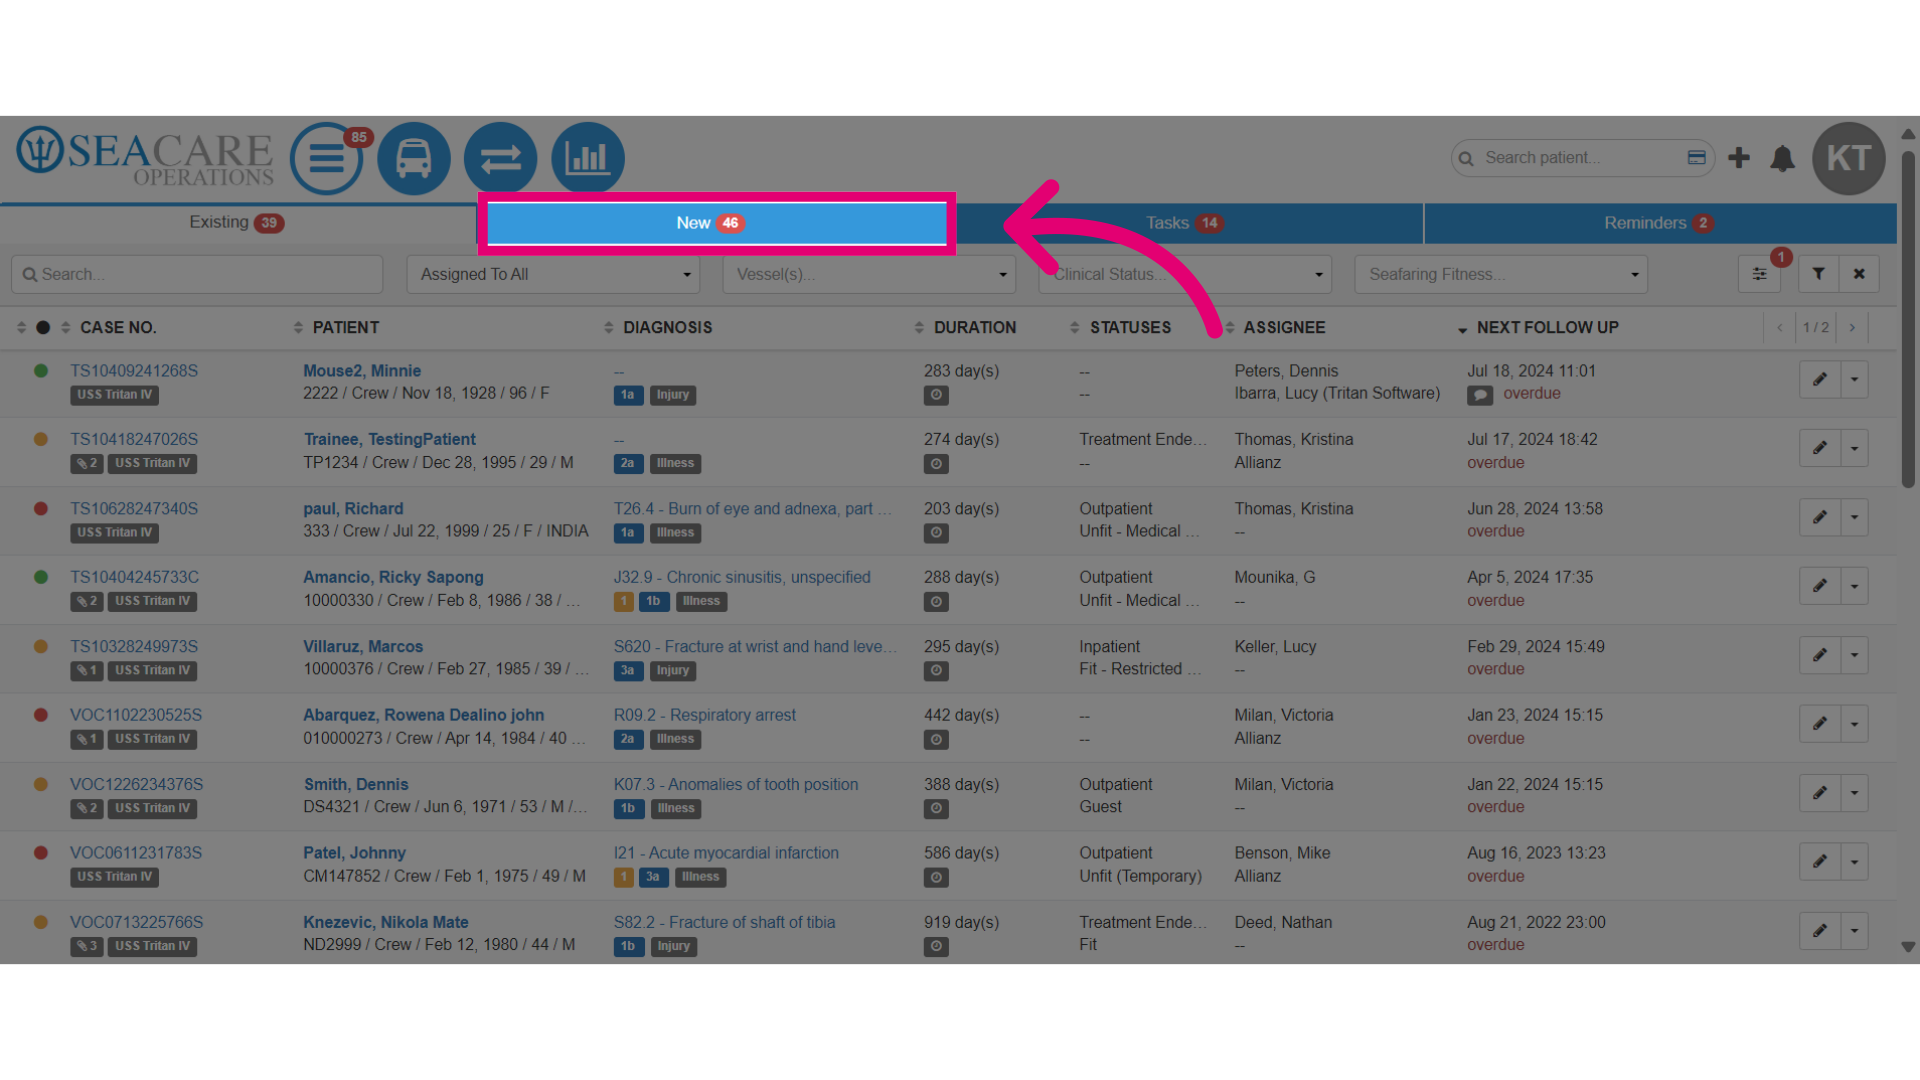Click green priority dot for TS10409241268S
The height and width of the screenshot is (1080, 1920).
click(x=41, y=371)
